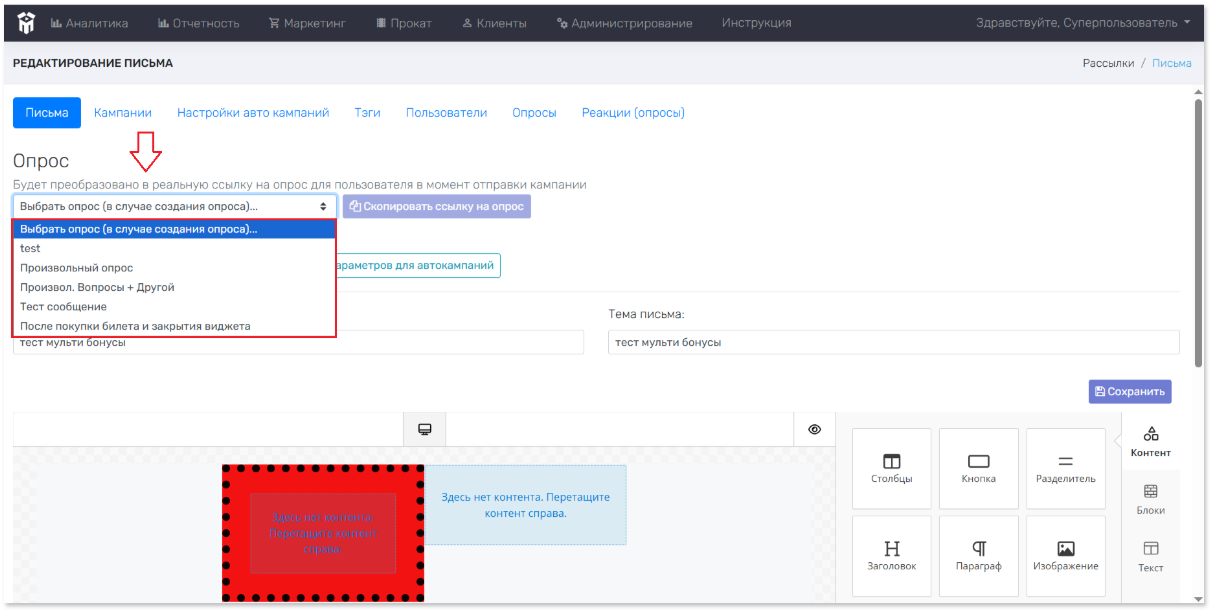Switch to the Кампании tab
Screen dimensions: 1210x610
(123, 113)
